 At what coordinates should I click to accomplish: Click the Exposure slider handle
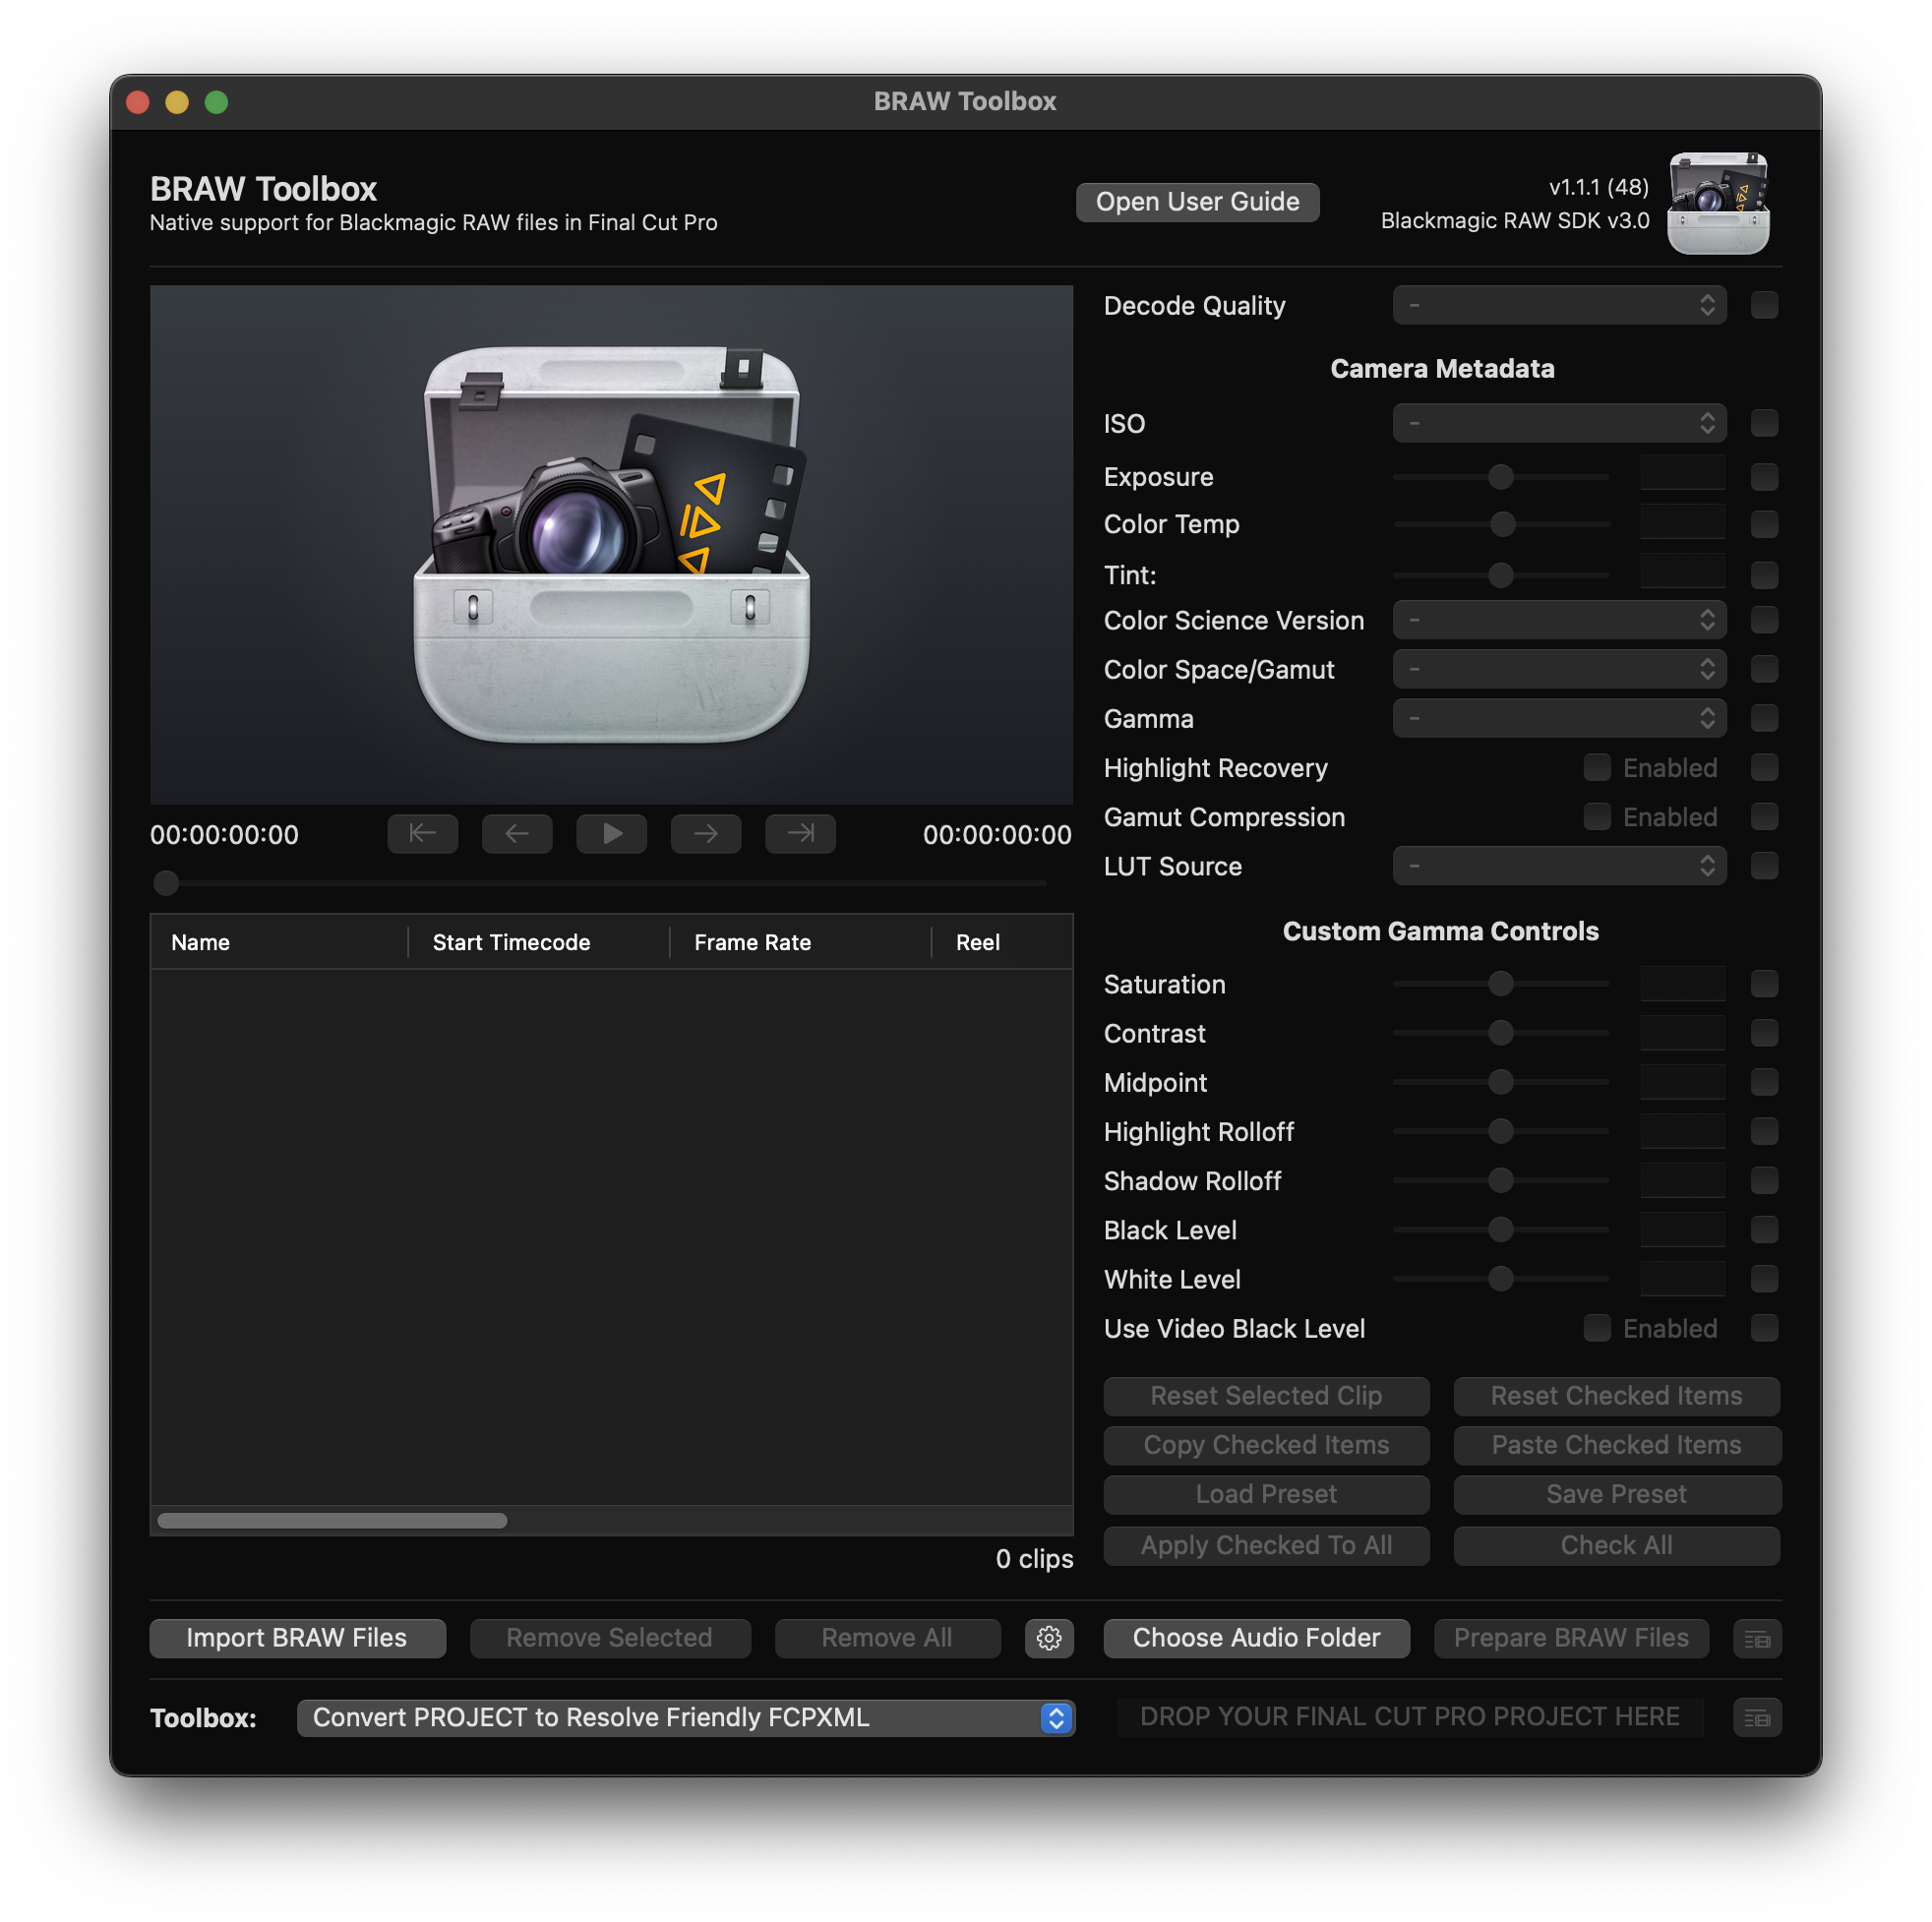[x=1500, y=477]
